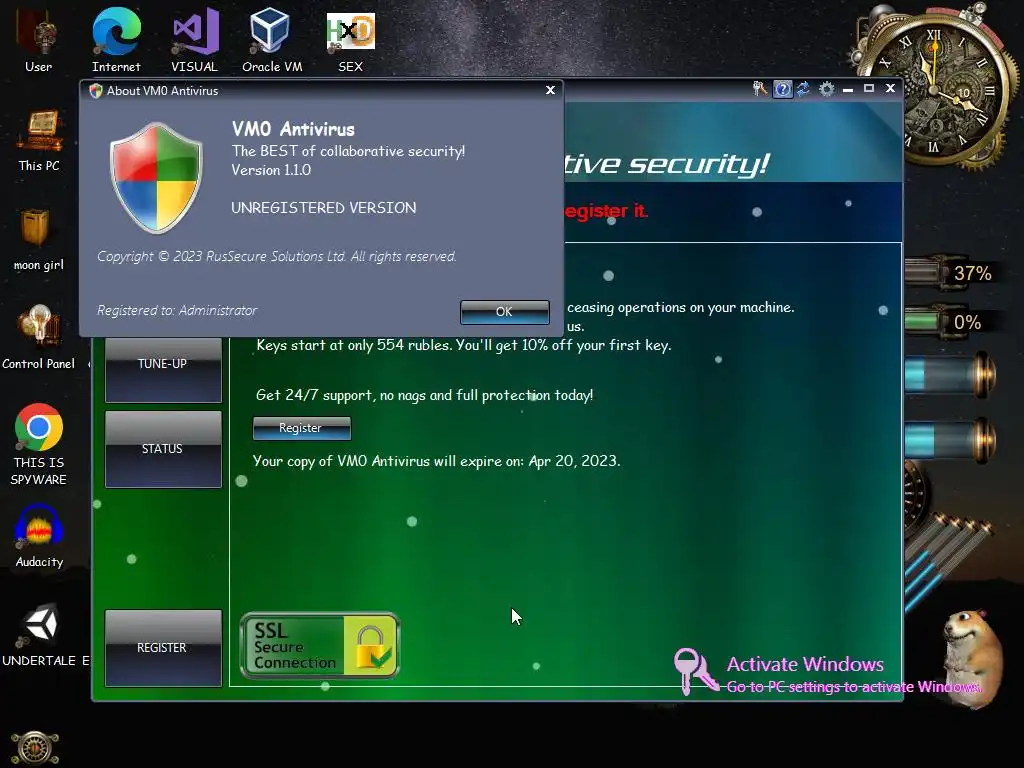Maximize the VM0 Antivirus main window
Screen dimensions: 1024x768
[x=869, y=88]
